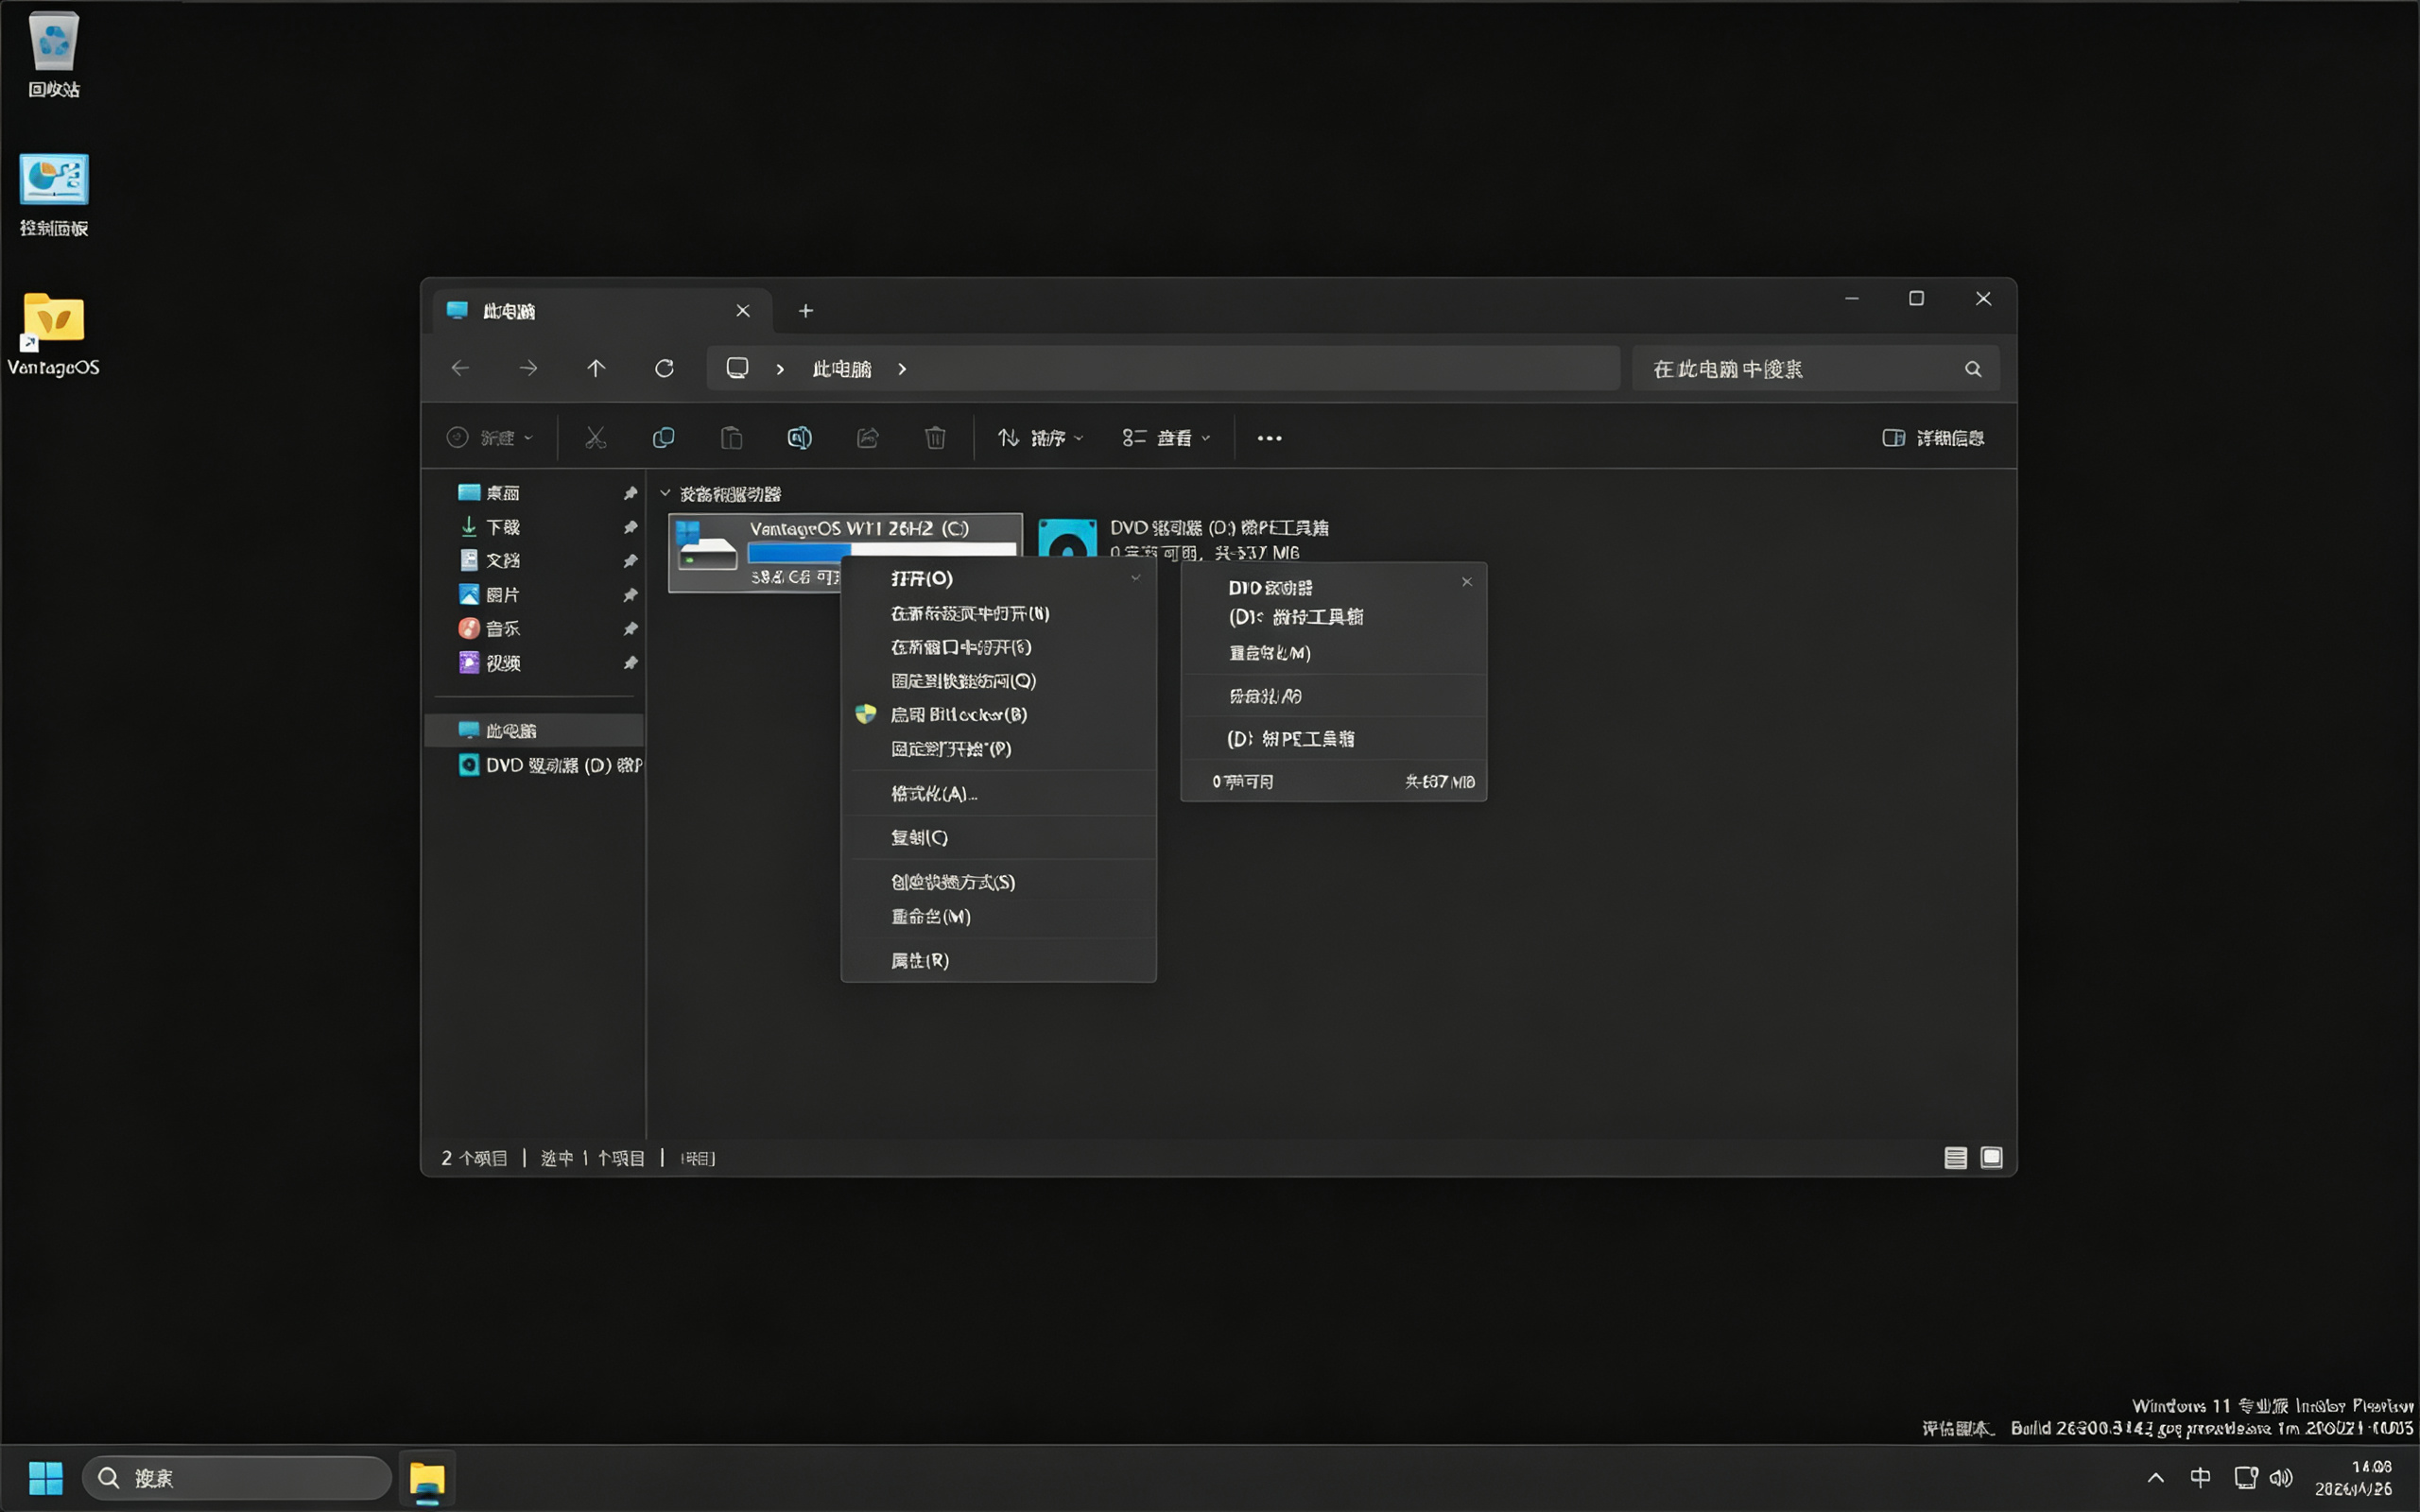
Task: Open the Recycle Bin desktop icon
Action: (x=54, y=55)
